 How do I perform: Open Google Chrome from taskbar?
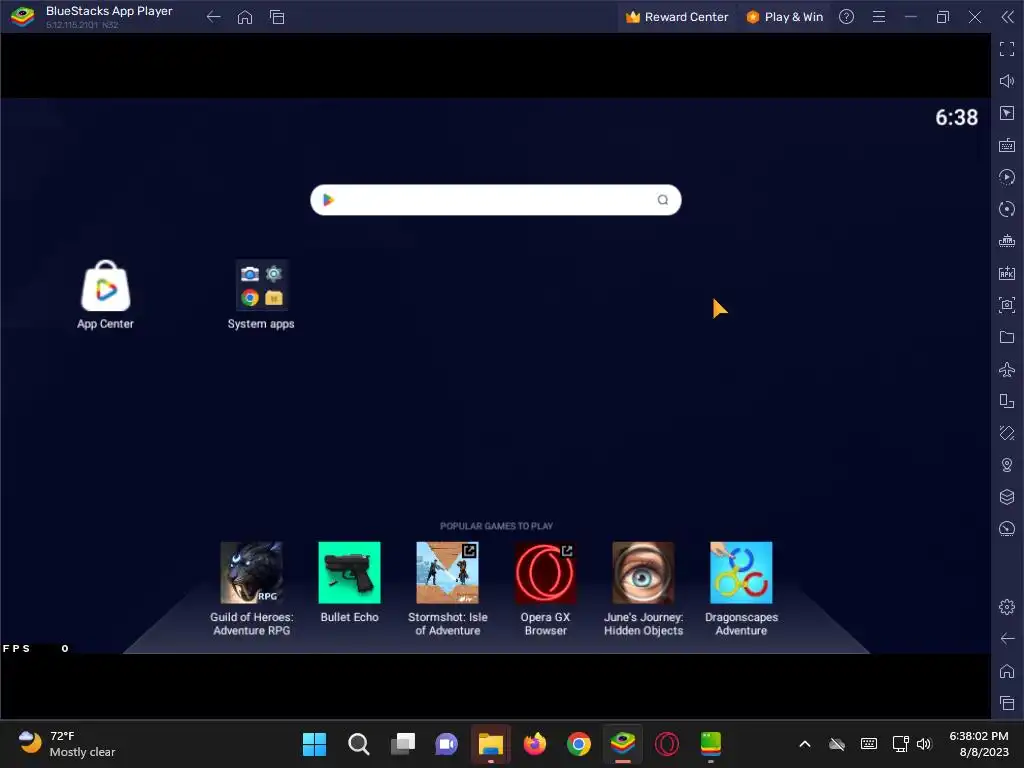coord(579,744)
